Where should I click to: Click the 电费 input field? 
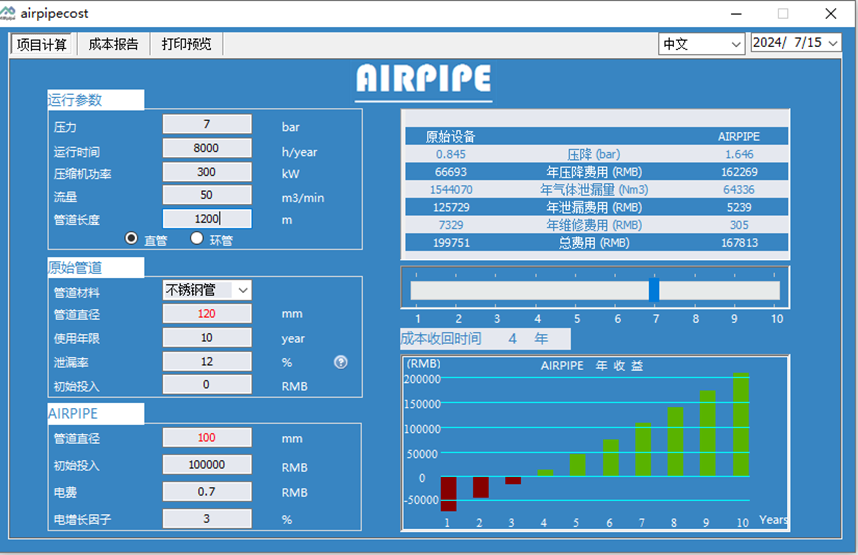point(207,492)
